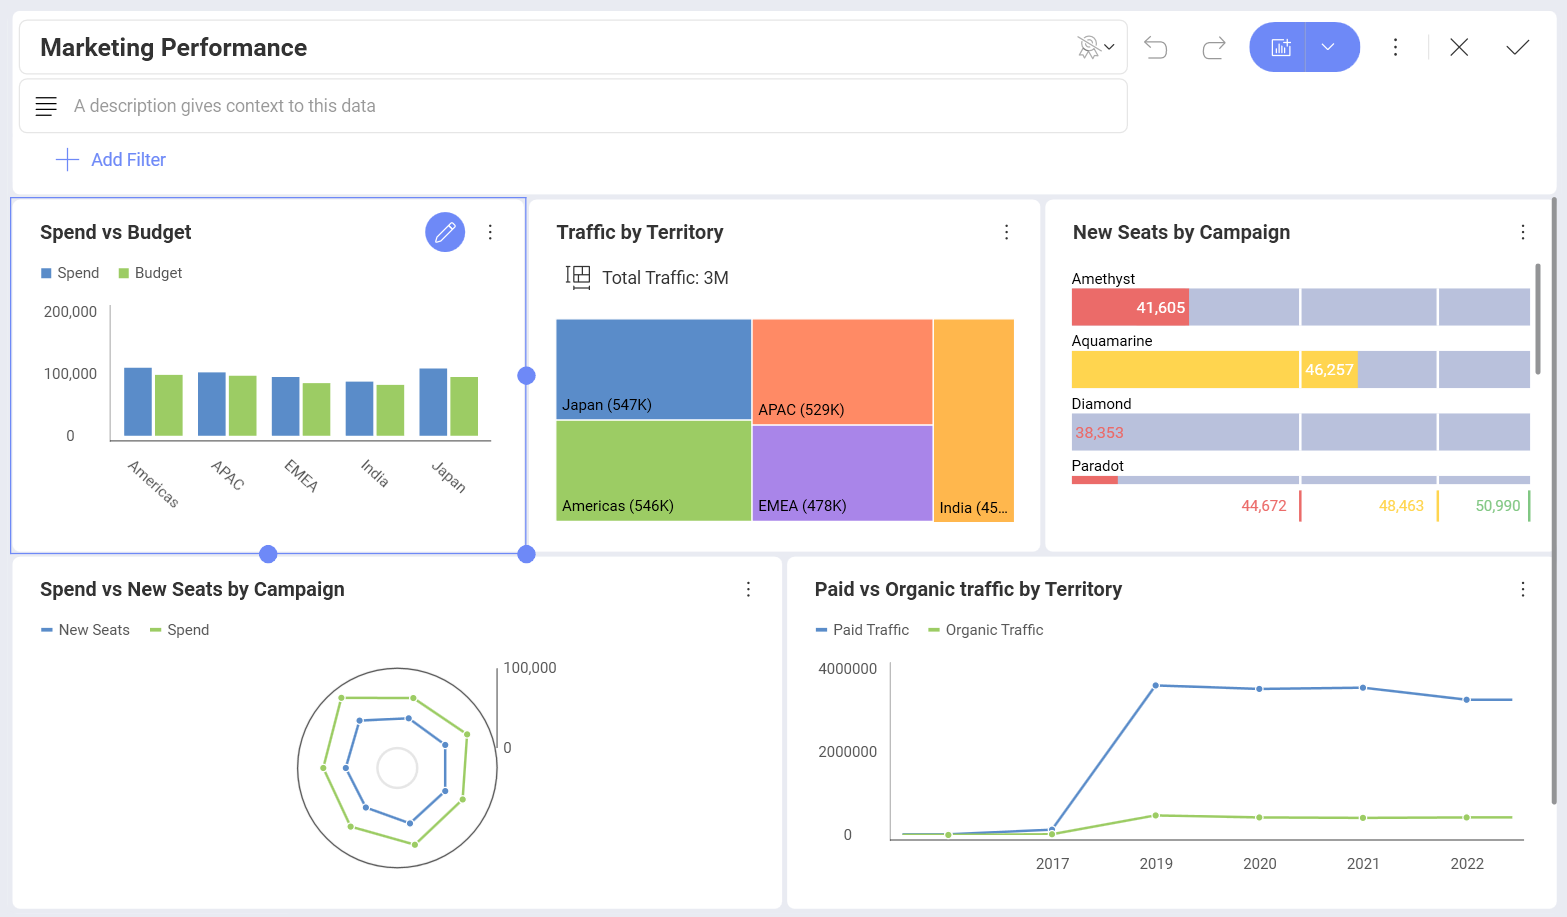
Task: Click the plus icon beside Add Filter
Action: [67, 160]
